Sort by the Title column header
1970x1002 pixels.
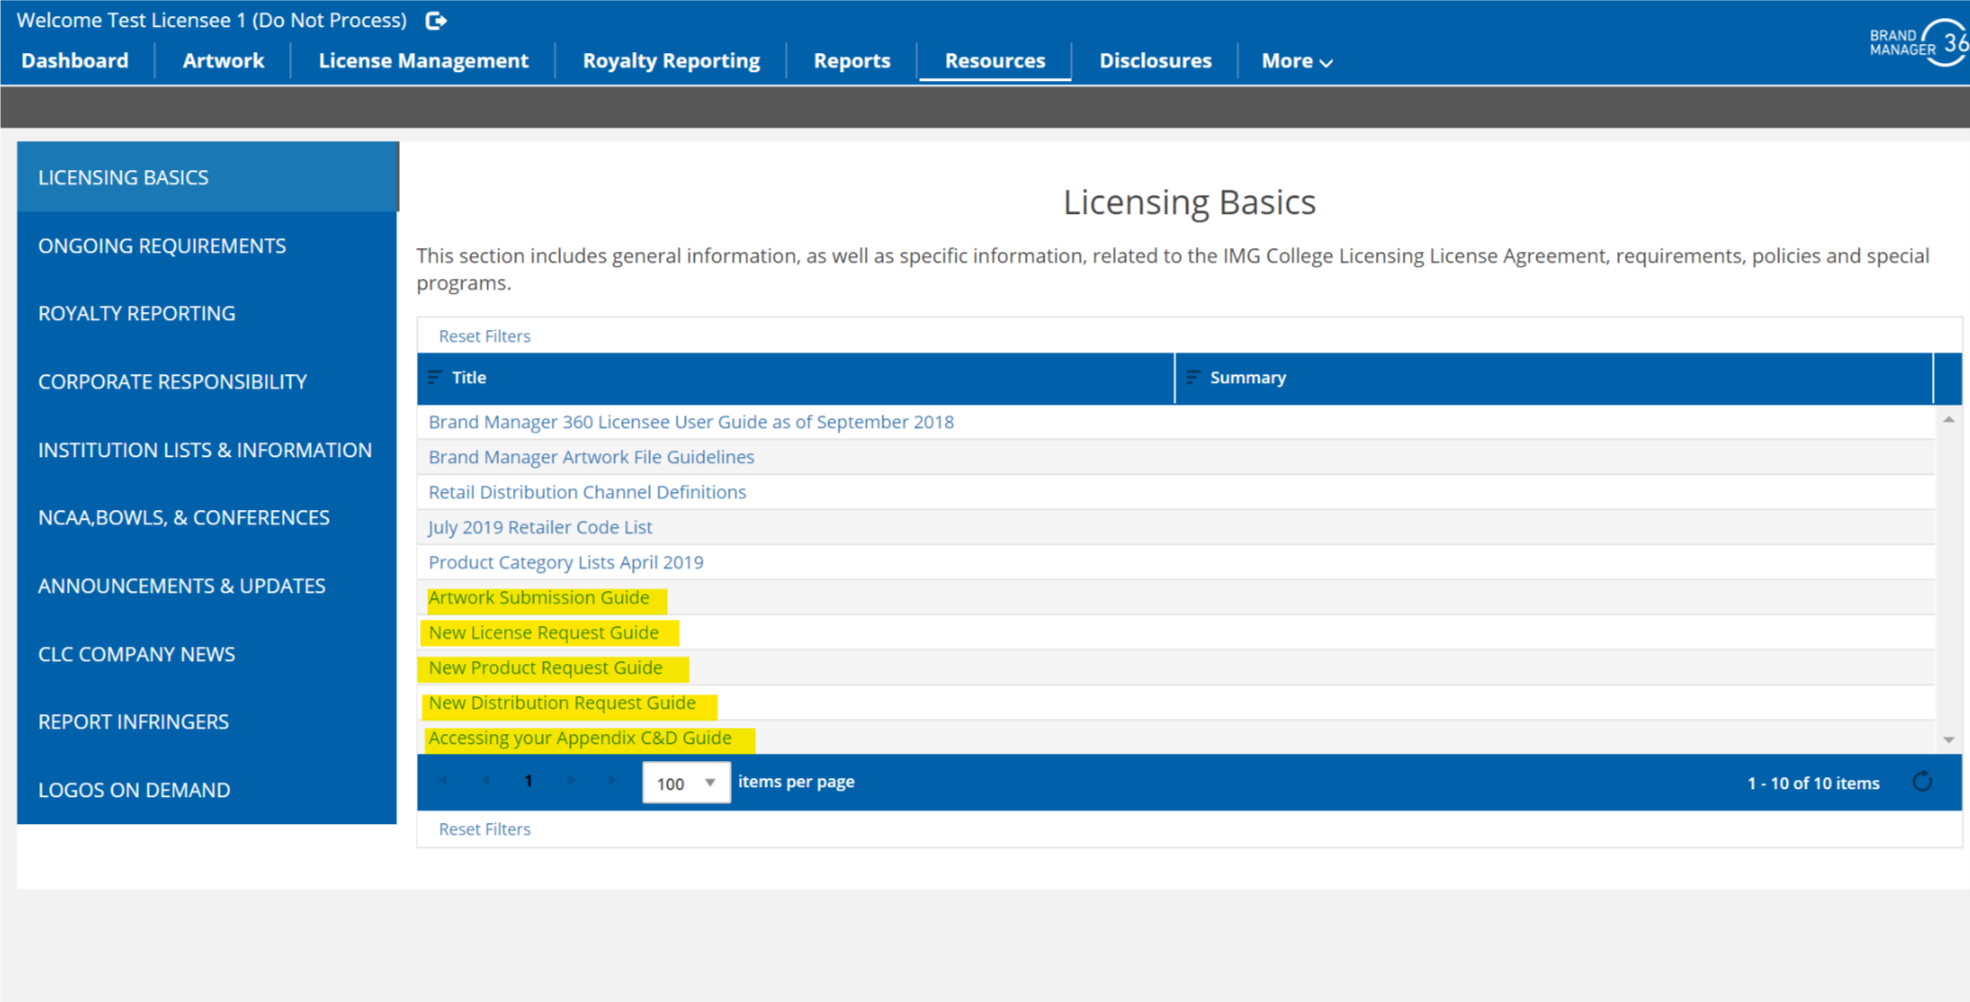(469, 377)
